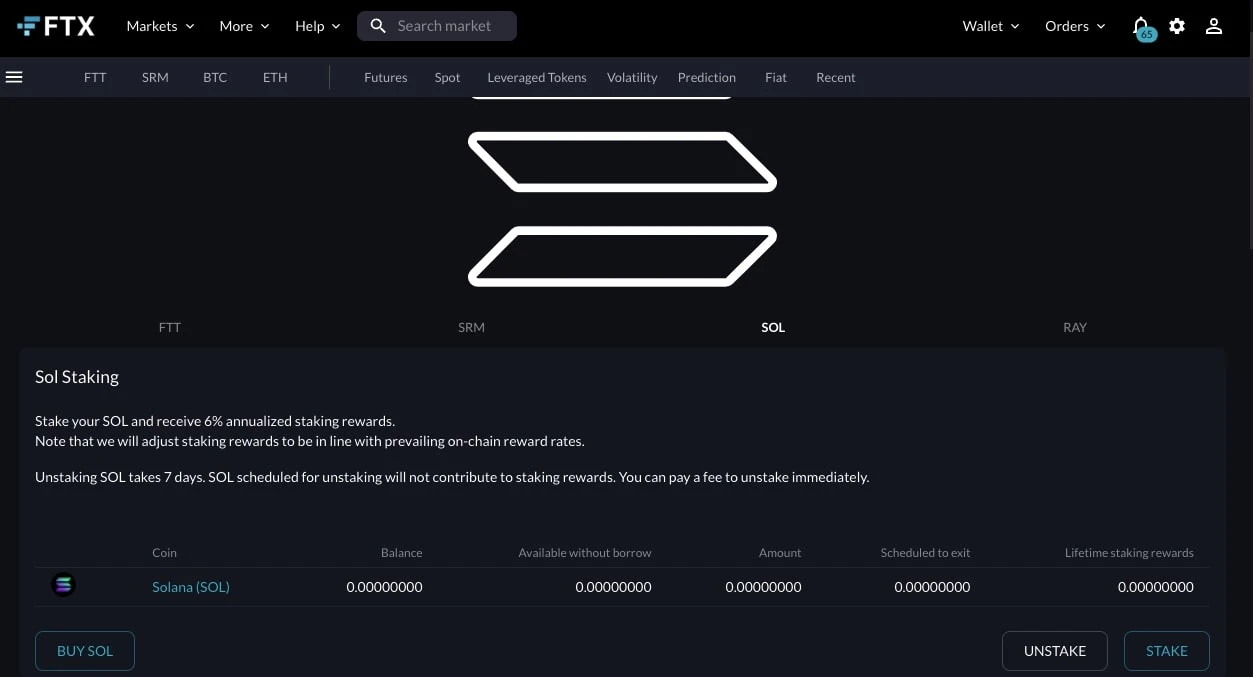Screen dimensions: 1253x677
Task: Click the search magnifier icon
Action: 378,26
